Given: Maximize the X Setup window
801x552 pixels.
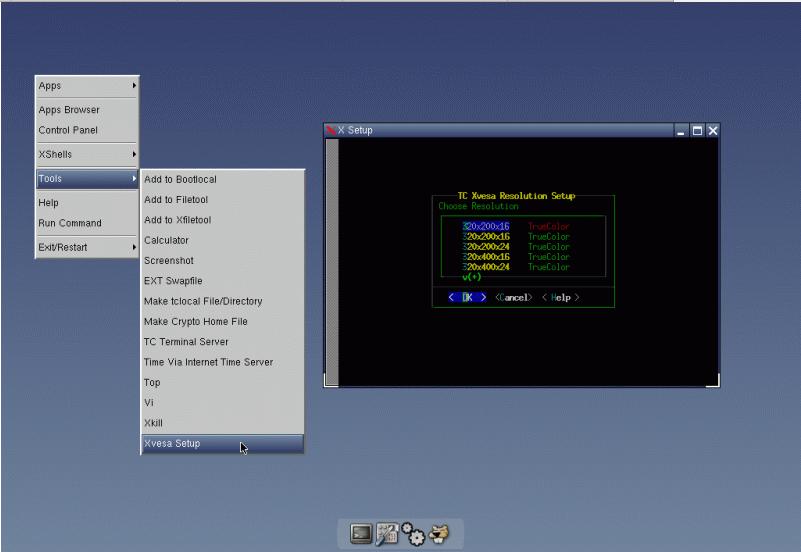Looking at the screenshot, I should tap(697, 131).
